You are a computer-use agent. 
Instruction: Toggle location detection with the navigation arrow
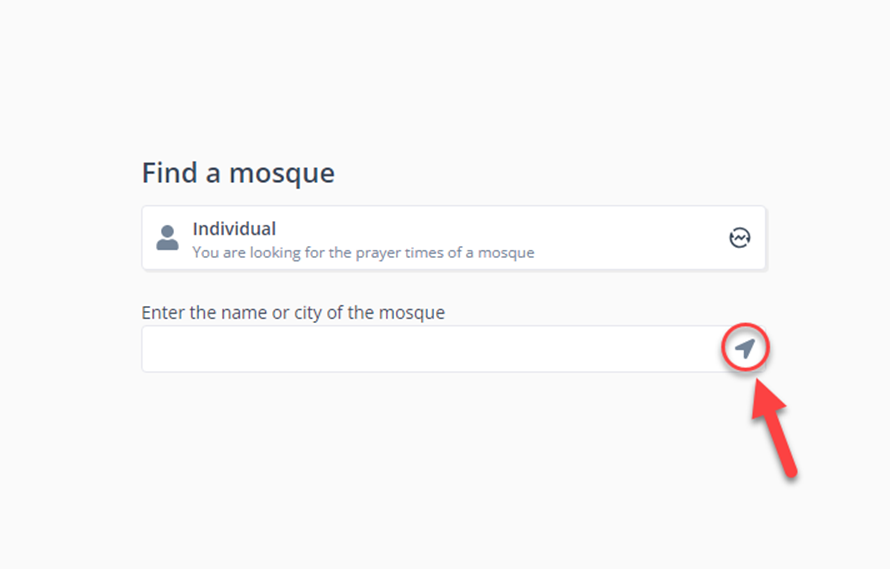coord(744,348)
